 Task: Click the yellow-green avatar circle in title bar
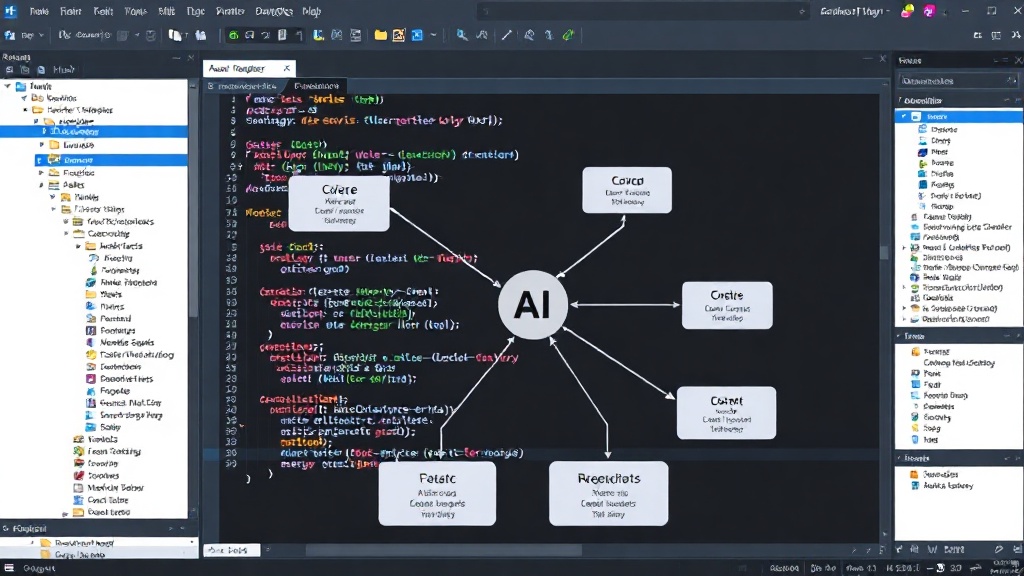(907, 10)
